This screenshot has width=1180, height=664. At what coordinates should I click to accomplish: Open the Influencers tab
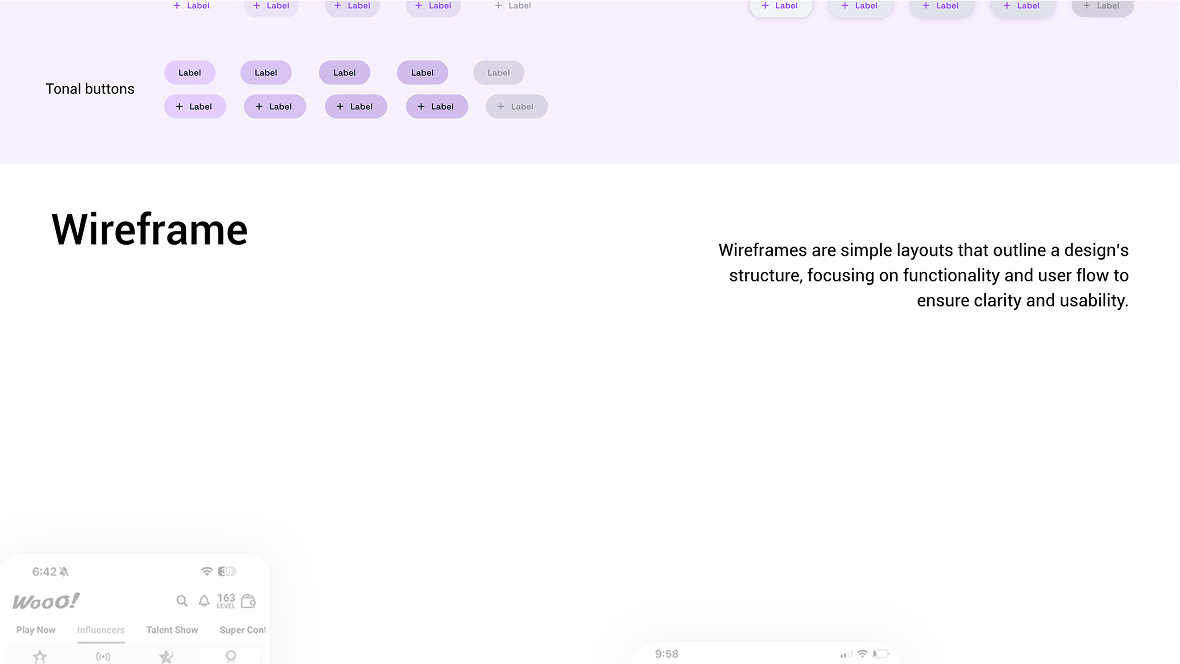coord(101,630)
